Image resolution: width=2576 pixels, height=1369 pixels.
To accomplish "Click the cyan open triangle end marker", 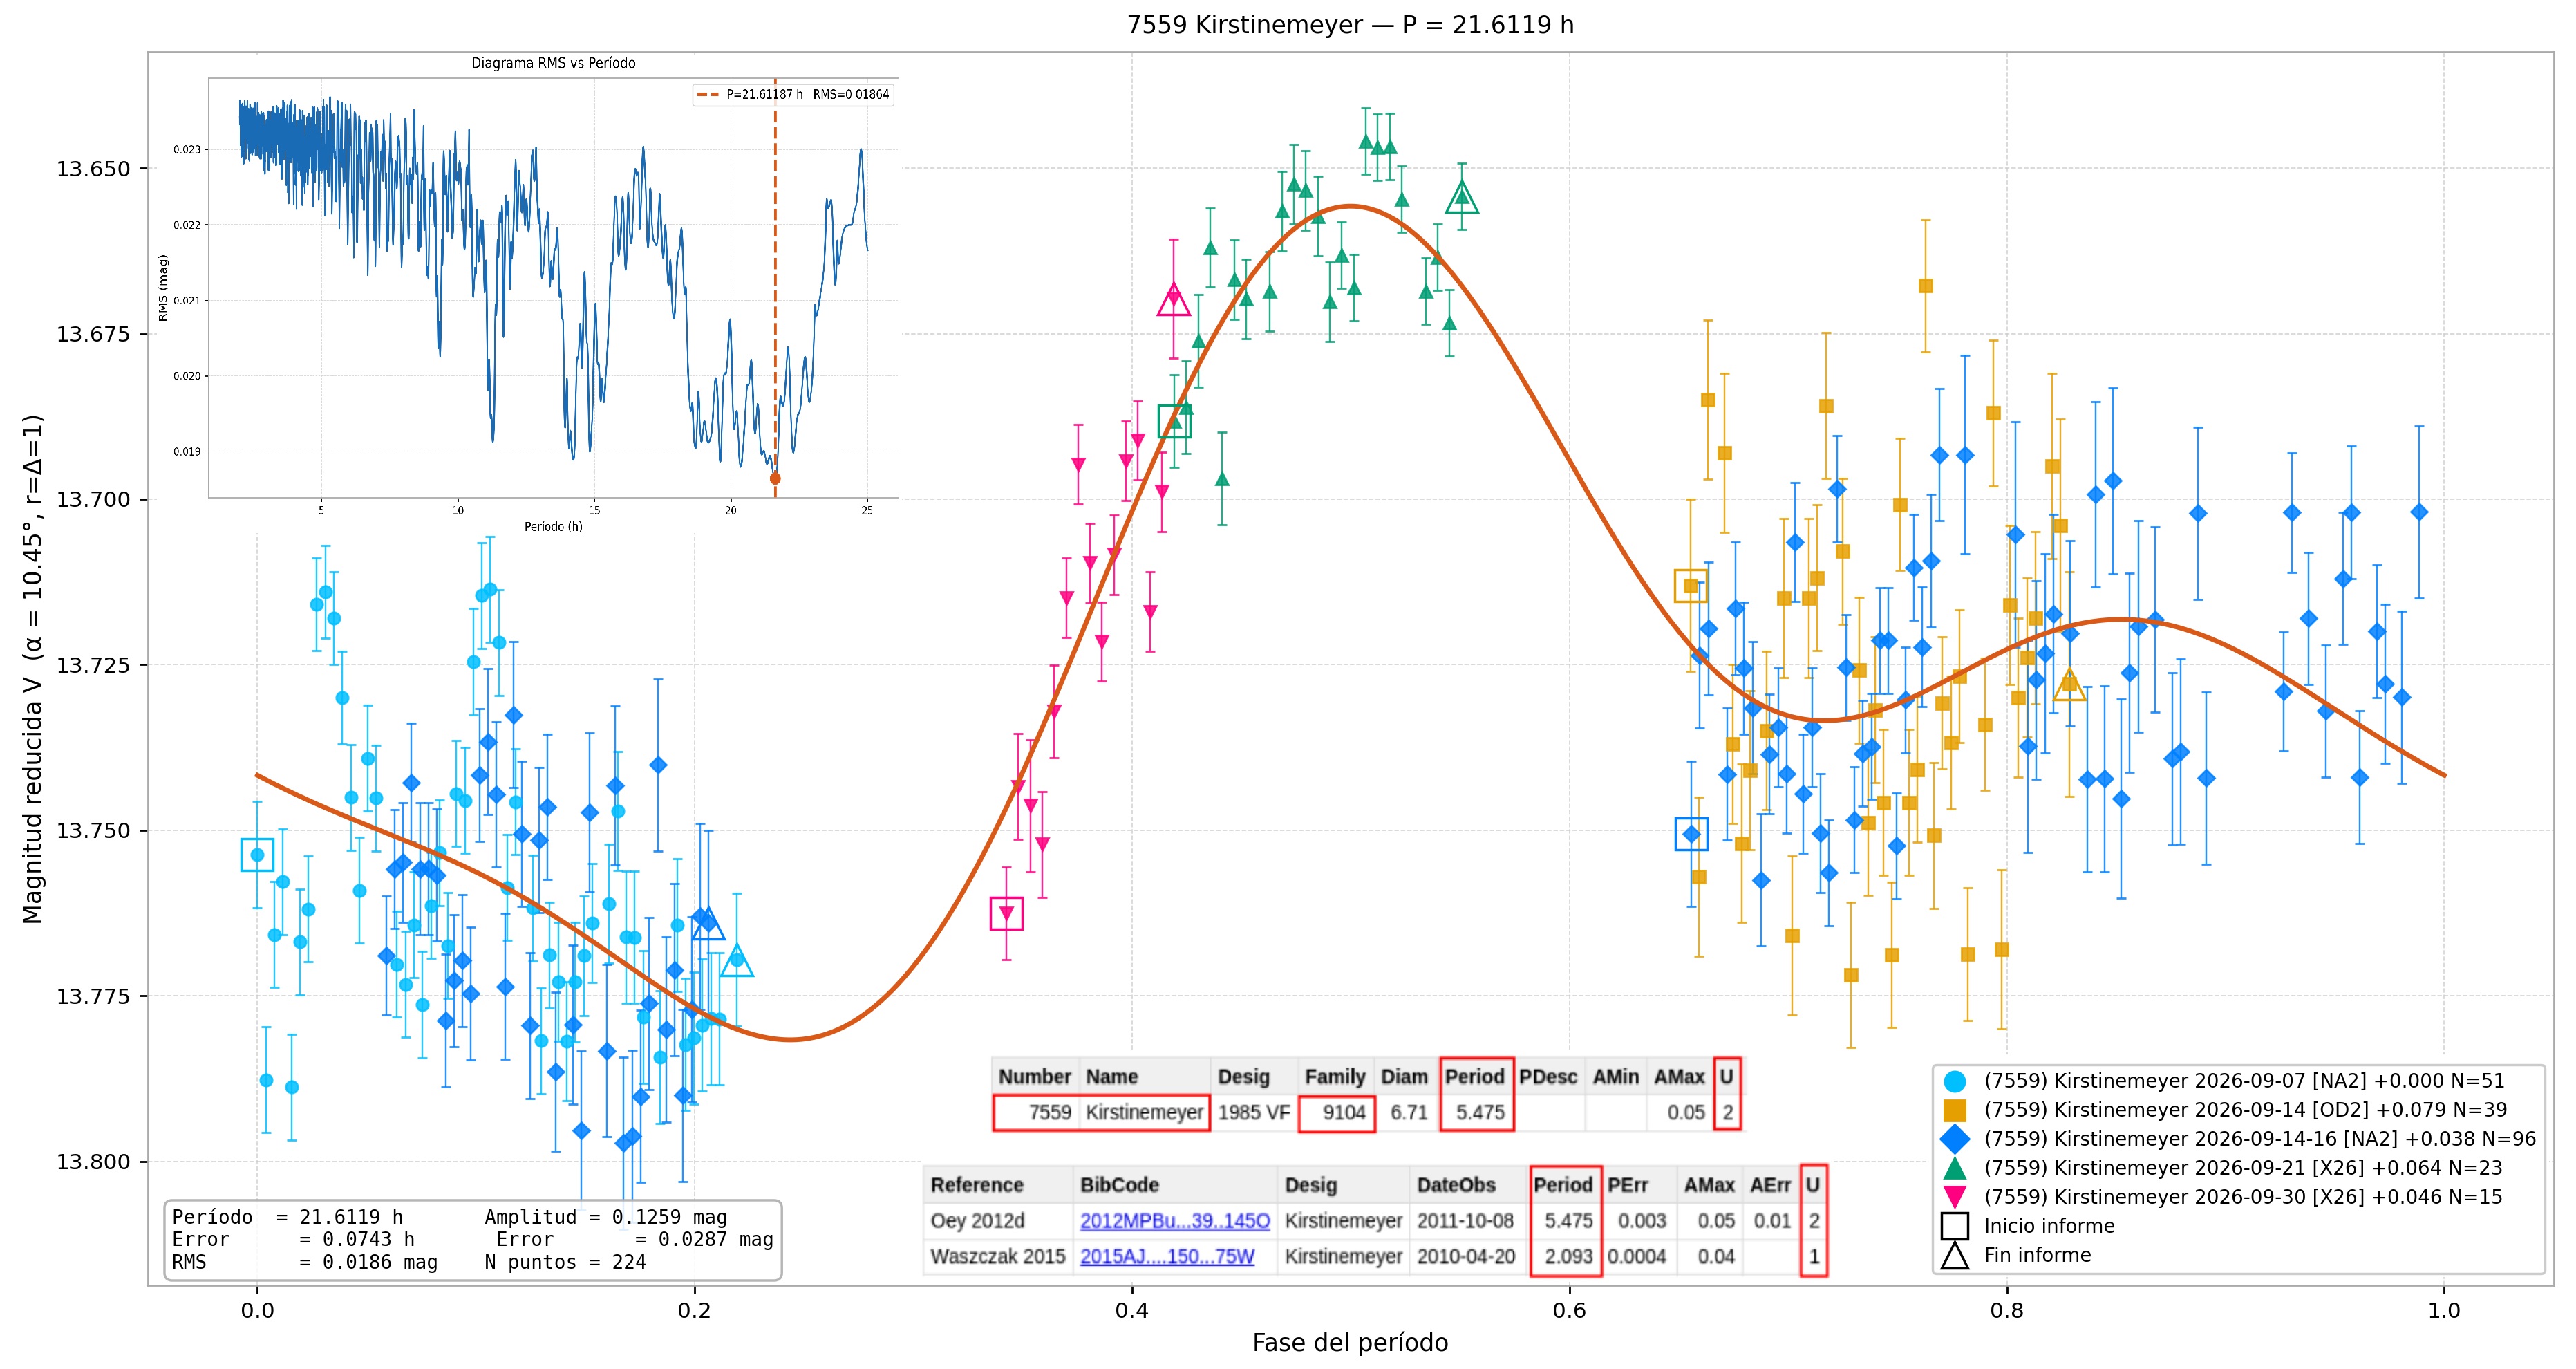I will (737, 960).
